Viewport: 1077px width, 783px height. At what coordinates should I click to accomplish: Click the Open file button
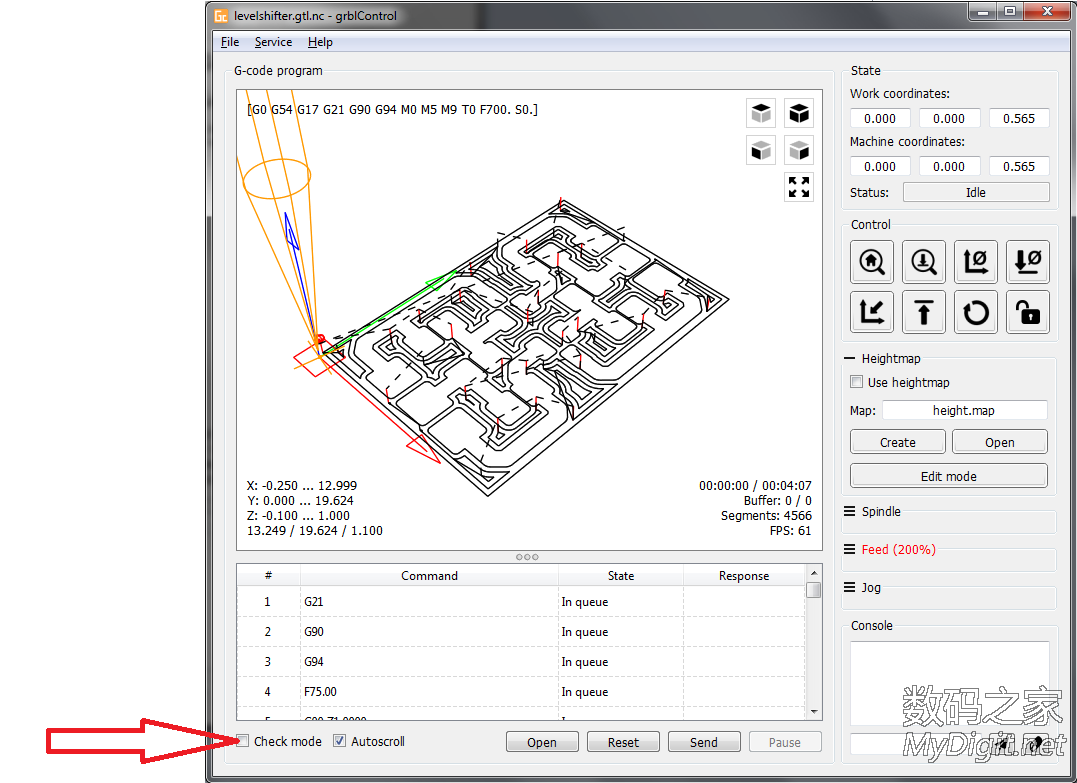click(542, 742)
